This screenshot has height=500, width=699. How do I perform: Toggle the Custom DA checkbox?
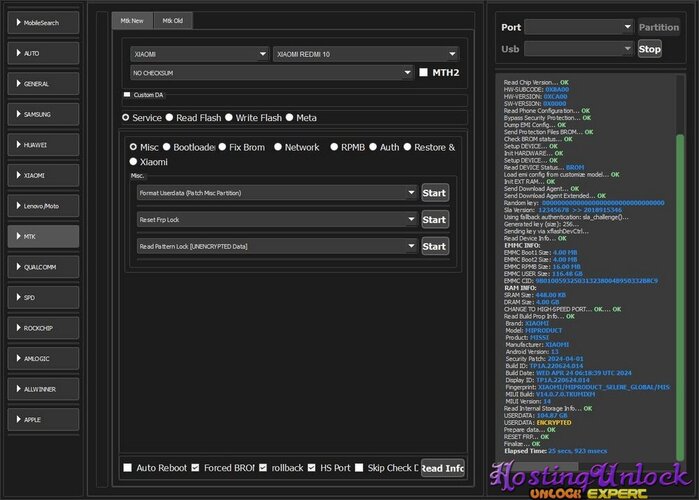[127, 94]
